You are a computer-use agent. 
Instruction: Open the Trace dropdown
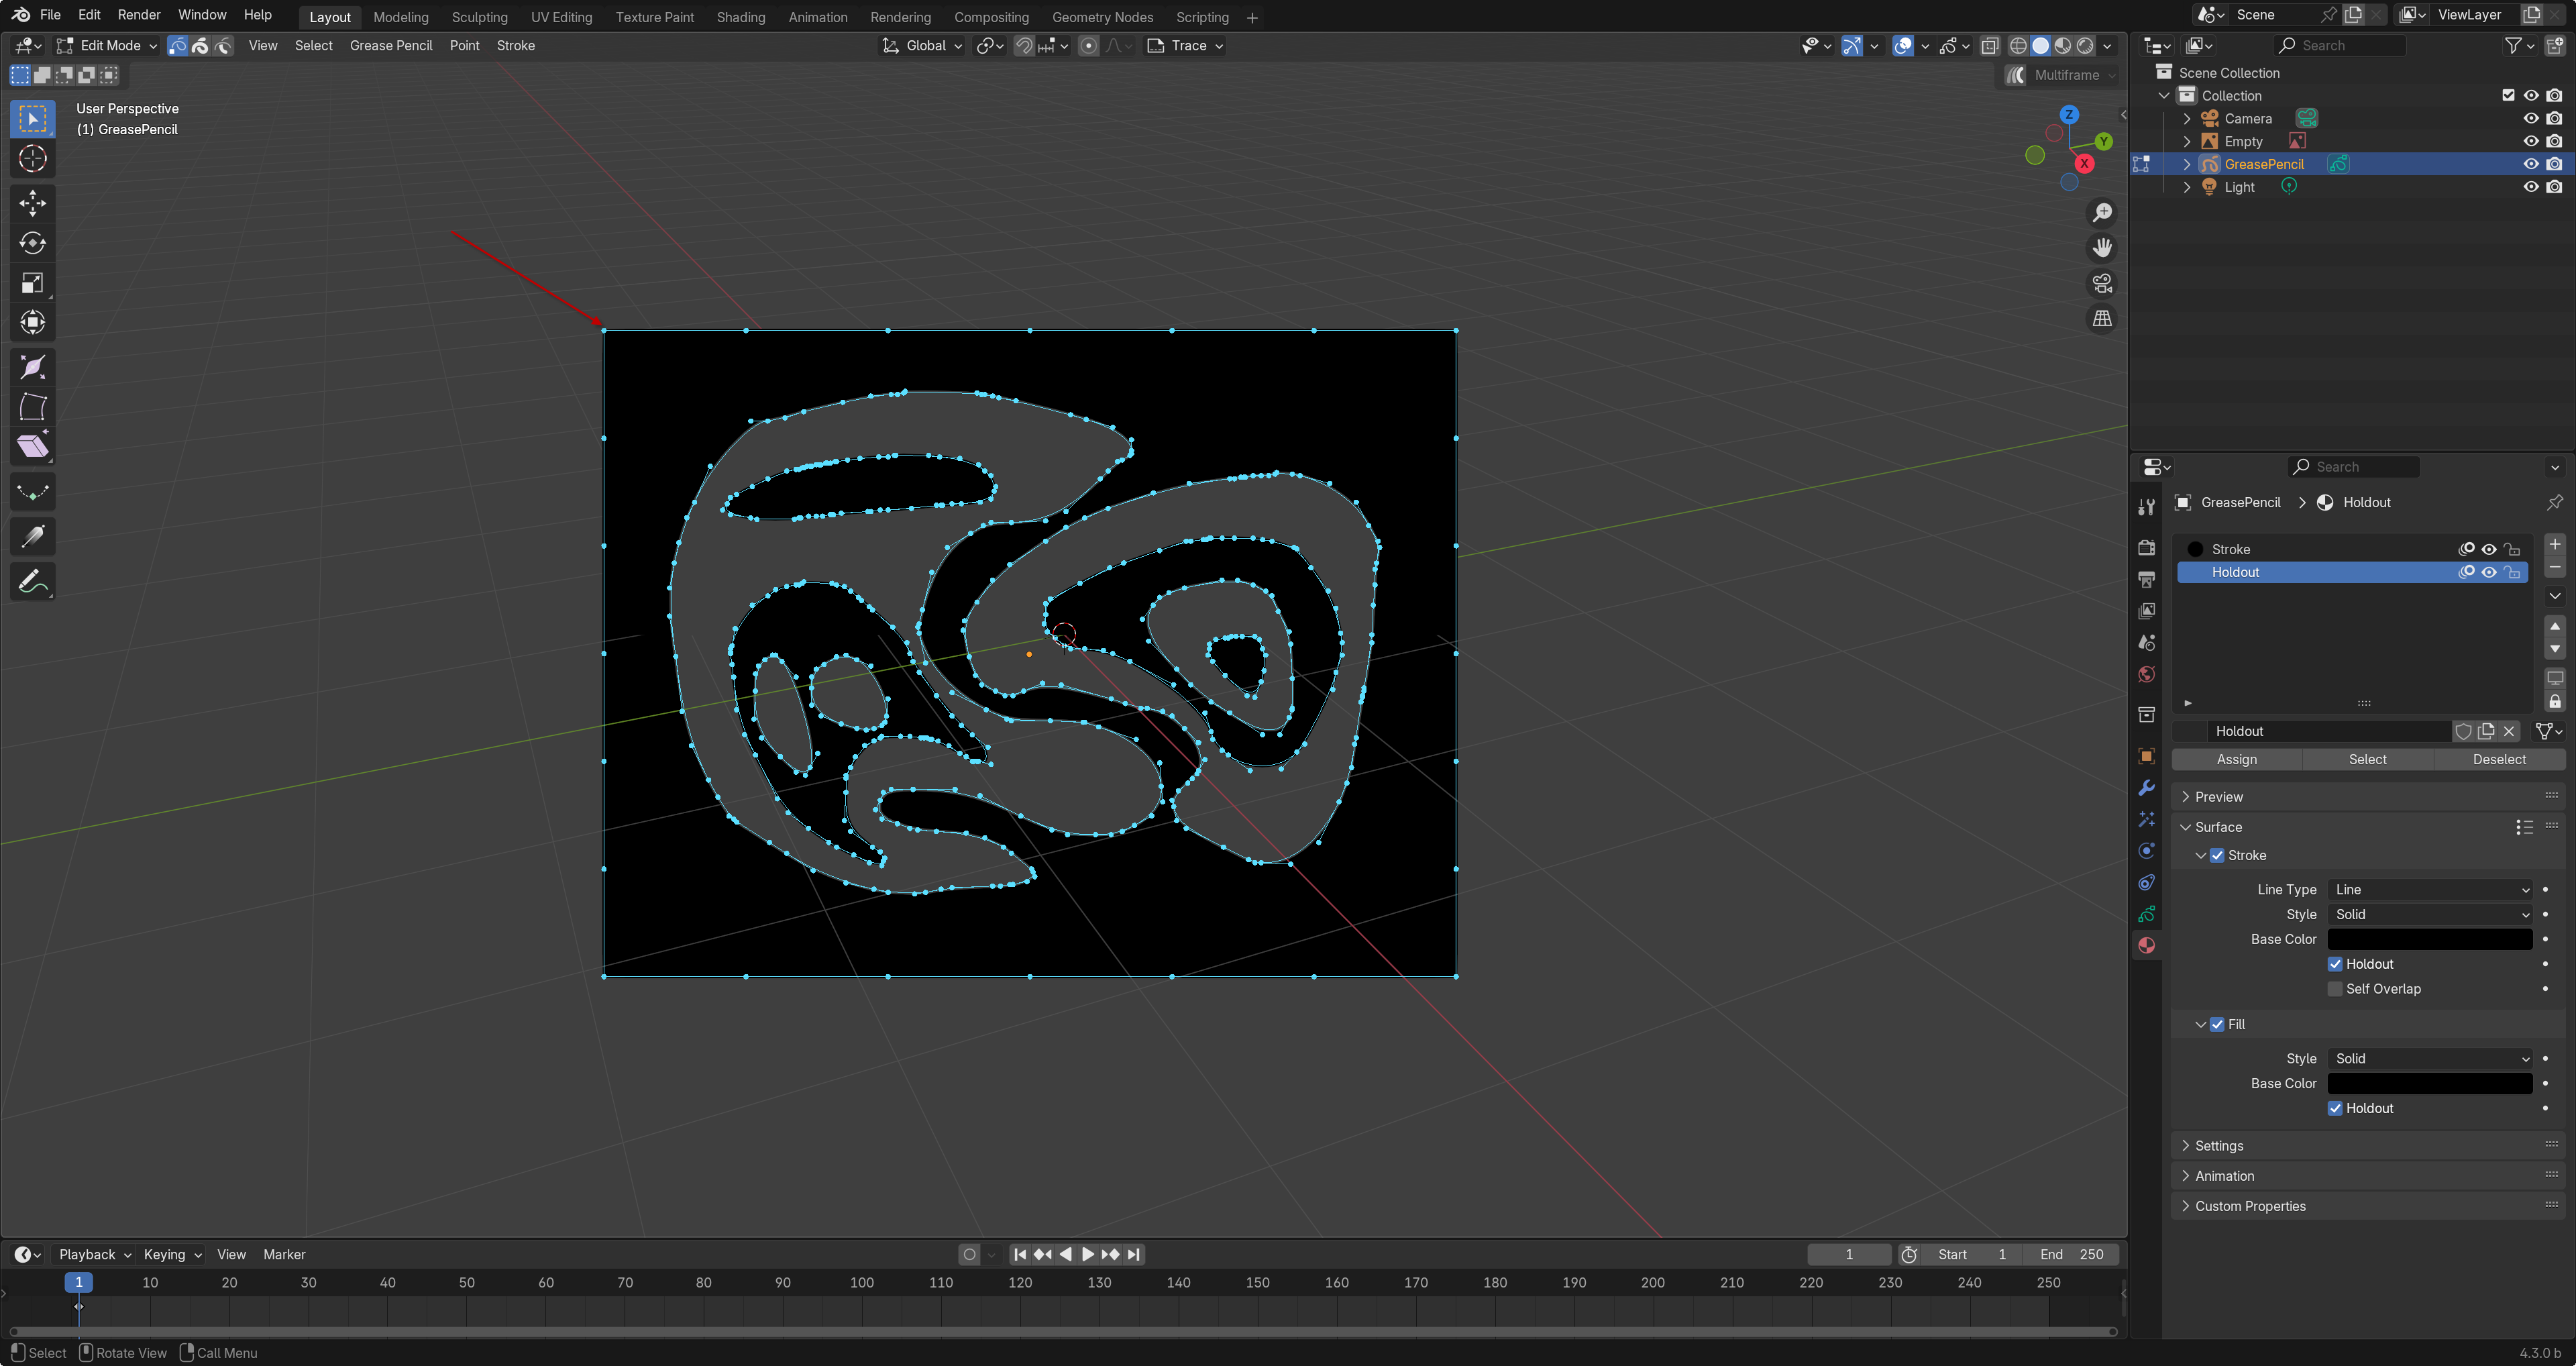(x=1185, y=46)
